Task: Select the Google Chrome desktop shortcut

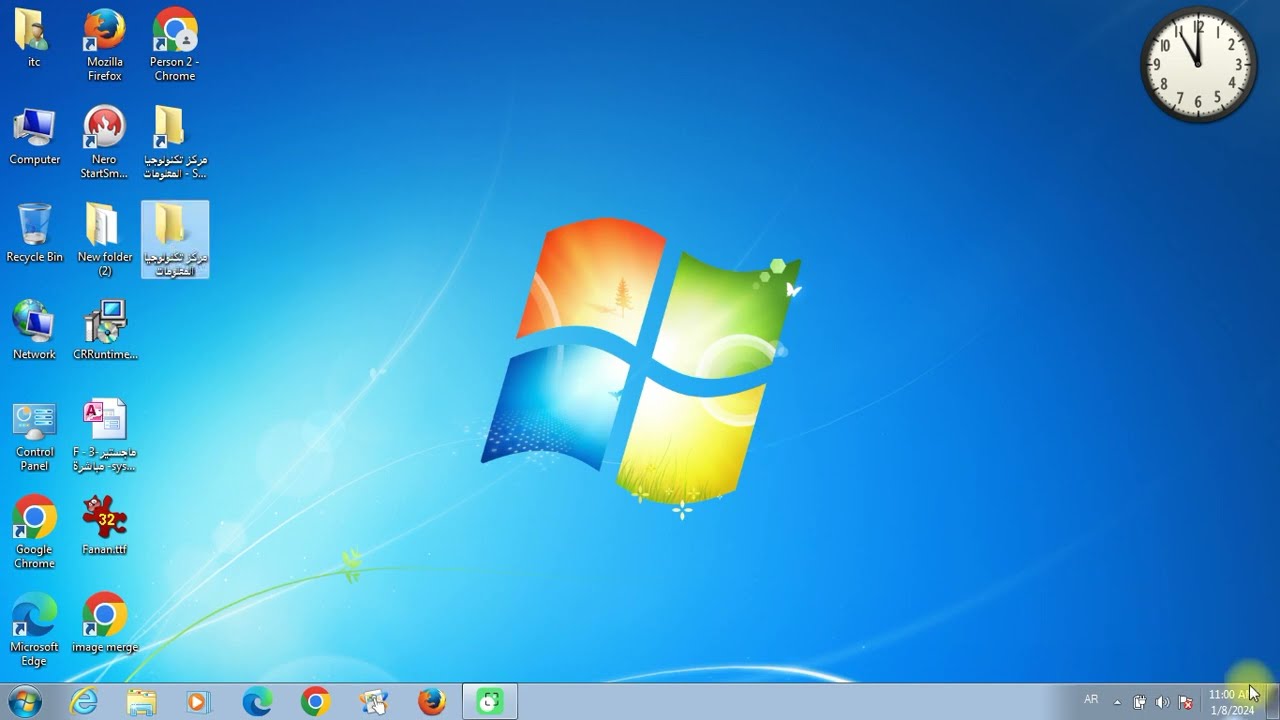Action: click(34, 533)
